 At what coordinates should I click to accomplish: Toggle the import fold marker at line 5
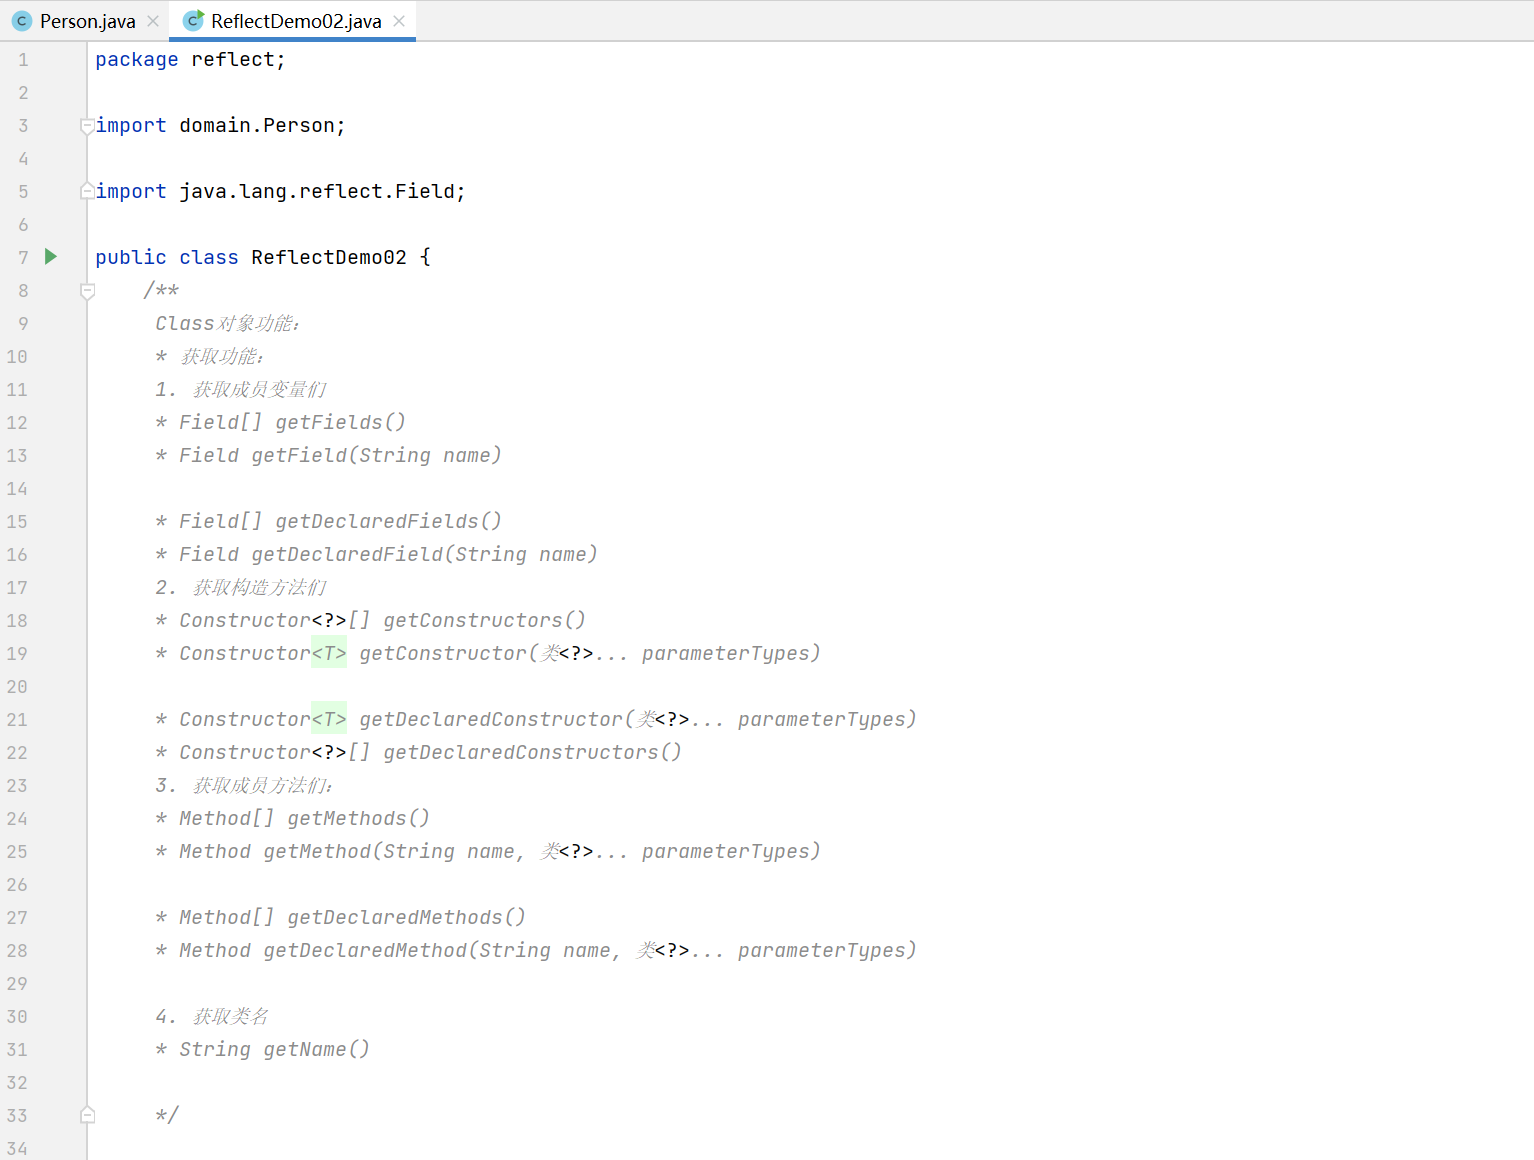(x=87, y=192)
